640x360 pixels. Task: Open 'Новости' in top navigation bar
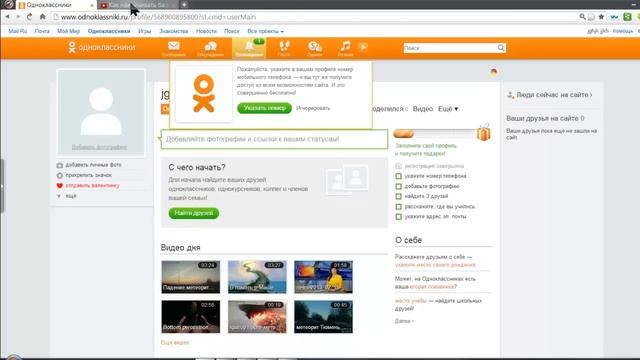206,31
